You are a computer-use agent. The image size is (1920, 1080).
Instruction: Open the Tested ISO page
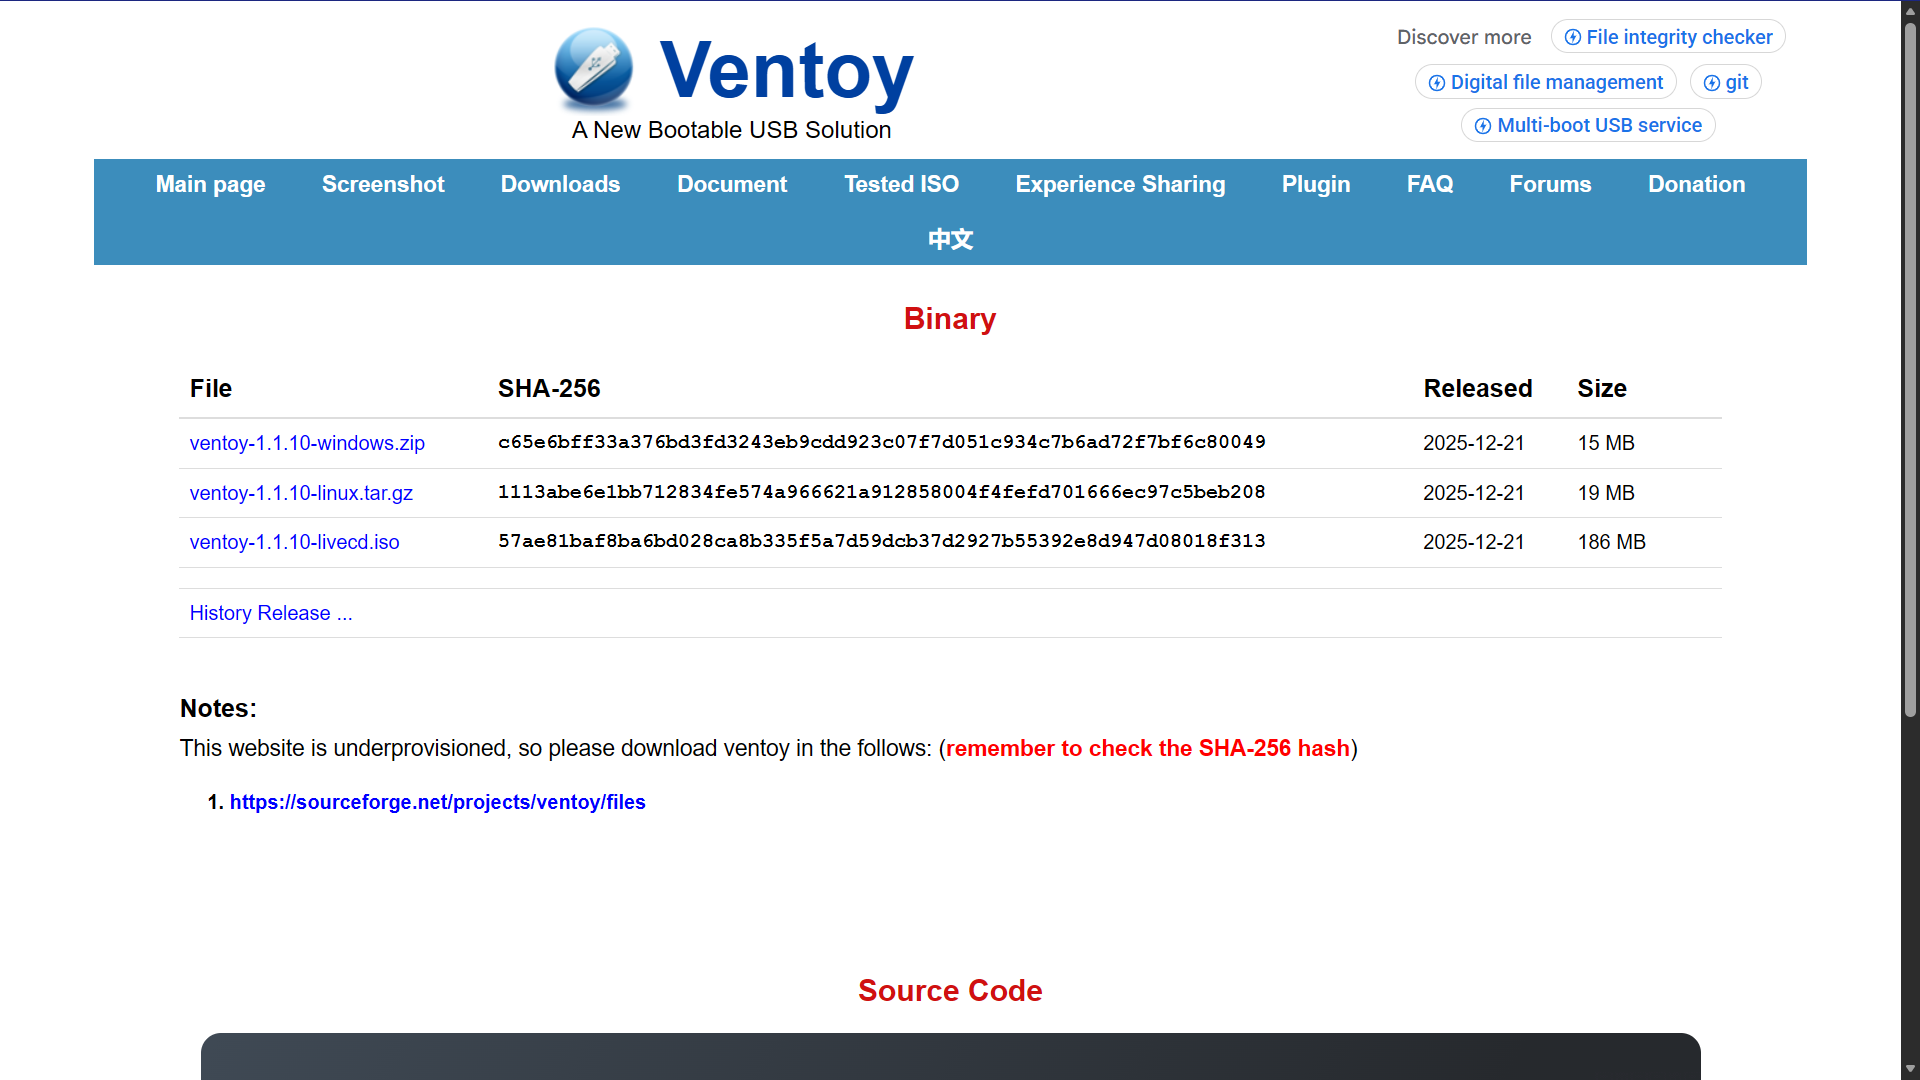coord(901,184)
